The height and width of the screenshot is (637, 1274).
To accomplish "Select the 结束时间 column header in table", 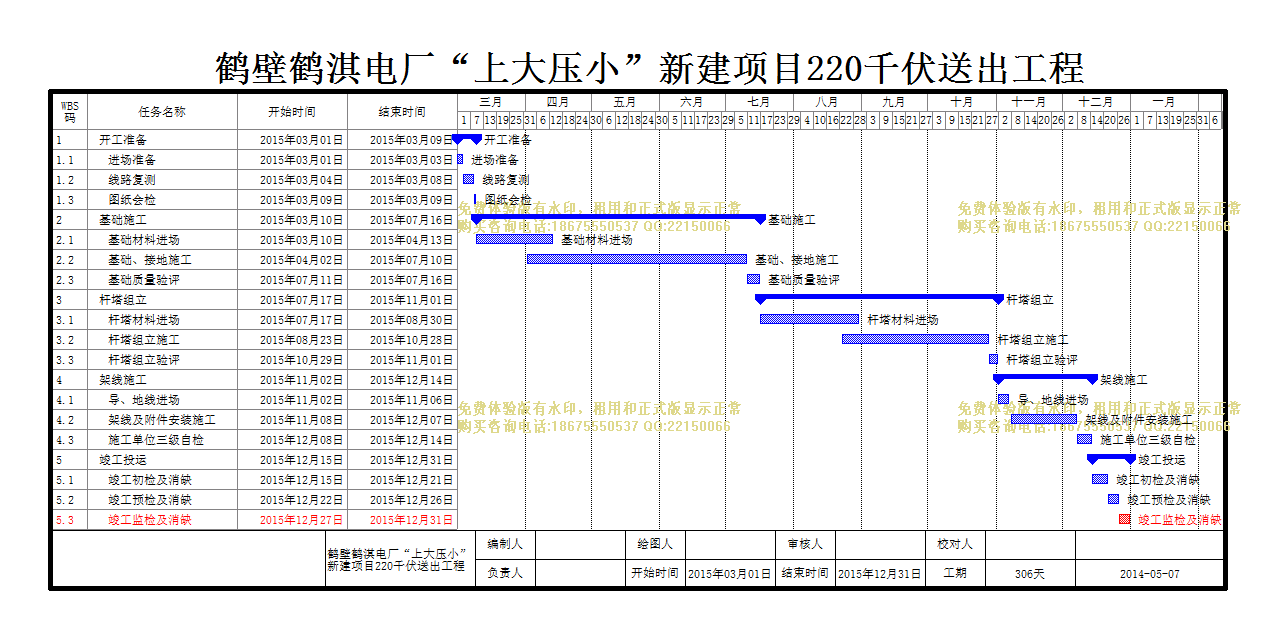I will tap(402, 111).
